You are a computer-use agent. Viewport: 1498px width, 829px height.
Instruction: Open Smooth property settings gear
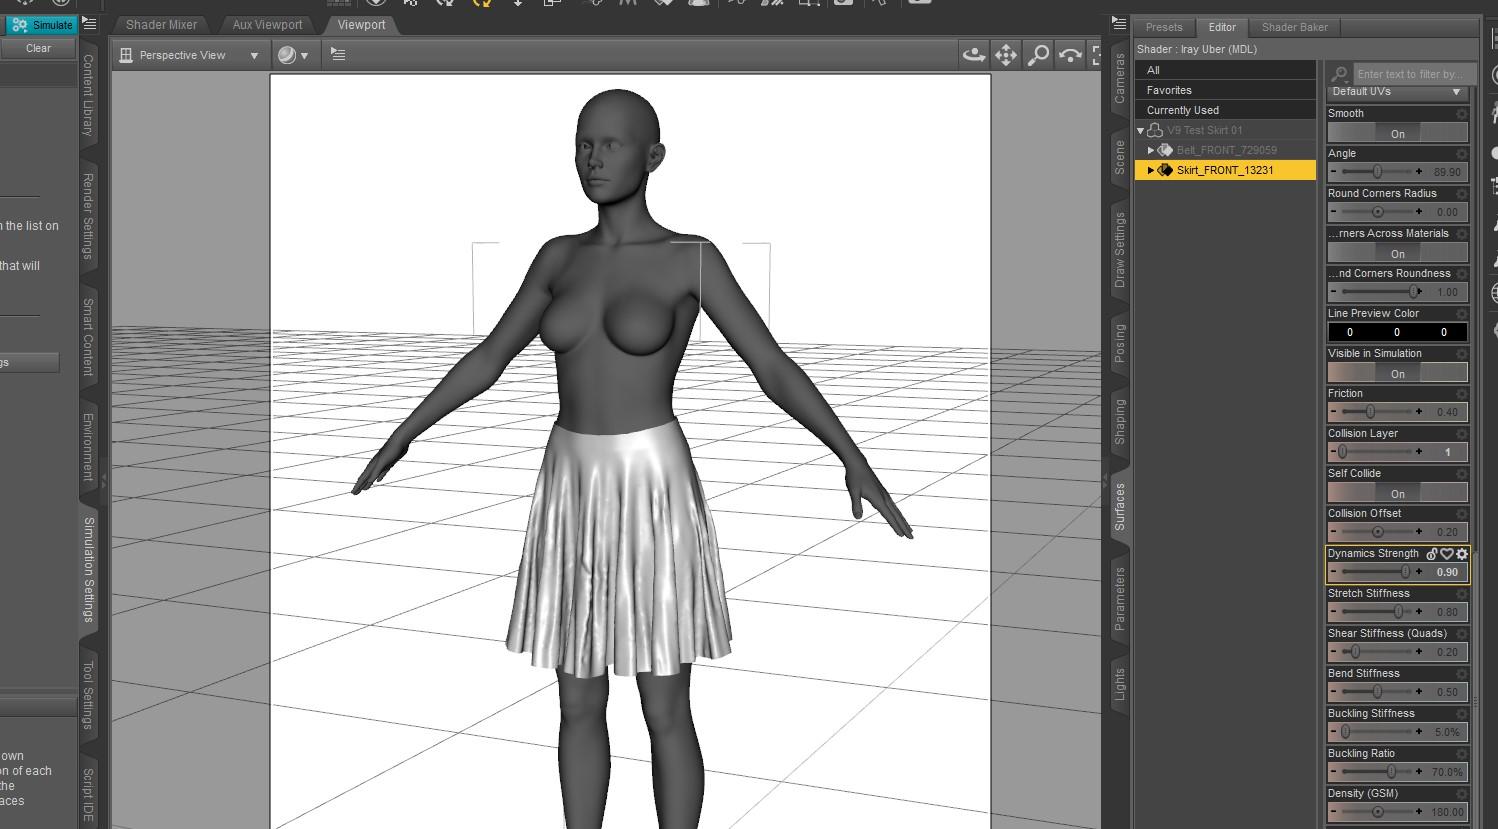(x=1462, y=114)
